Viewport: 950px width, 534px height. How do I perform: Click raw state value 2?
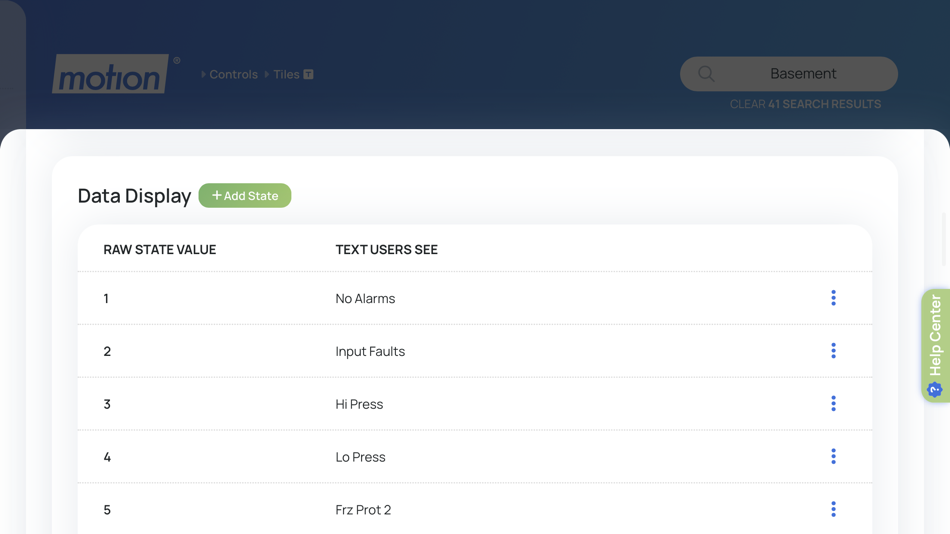[107, 351]
